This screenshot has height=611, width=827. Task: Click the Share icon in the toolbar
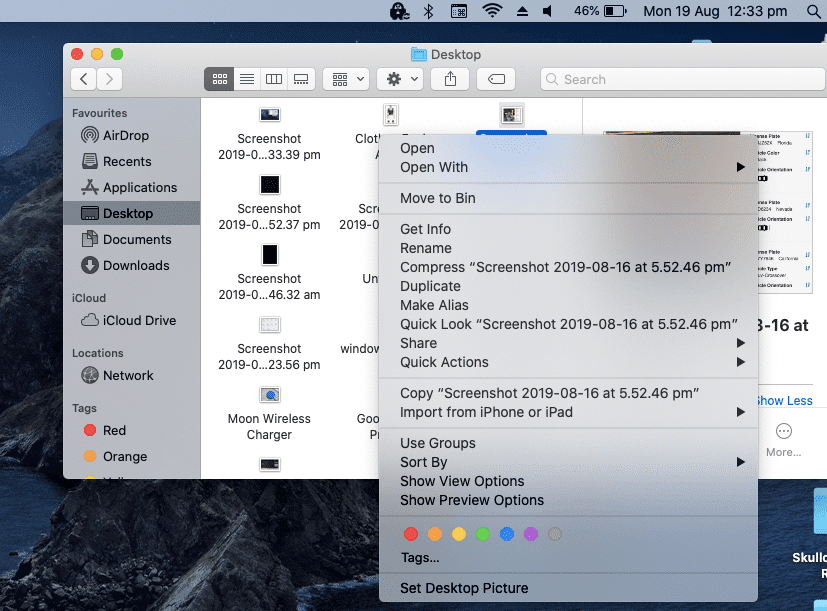click(x=449, y=79)
